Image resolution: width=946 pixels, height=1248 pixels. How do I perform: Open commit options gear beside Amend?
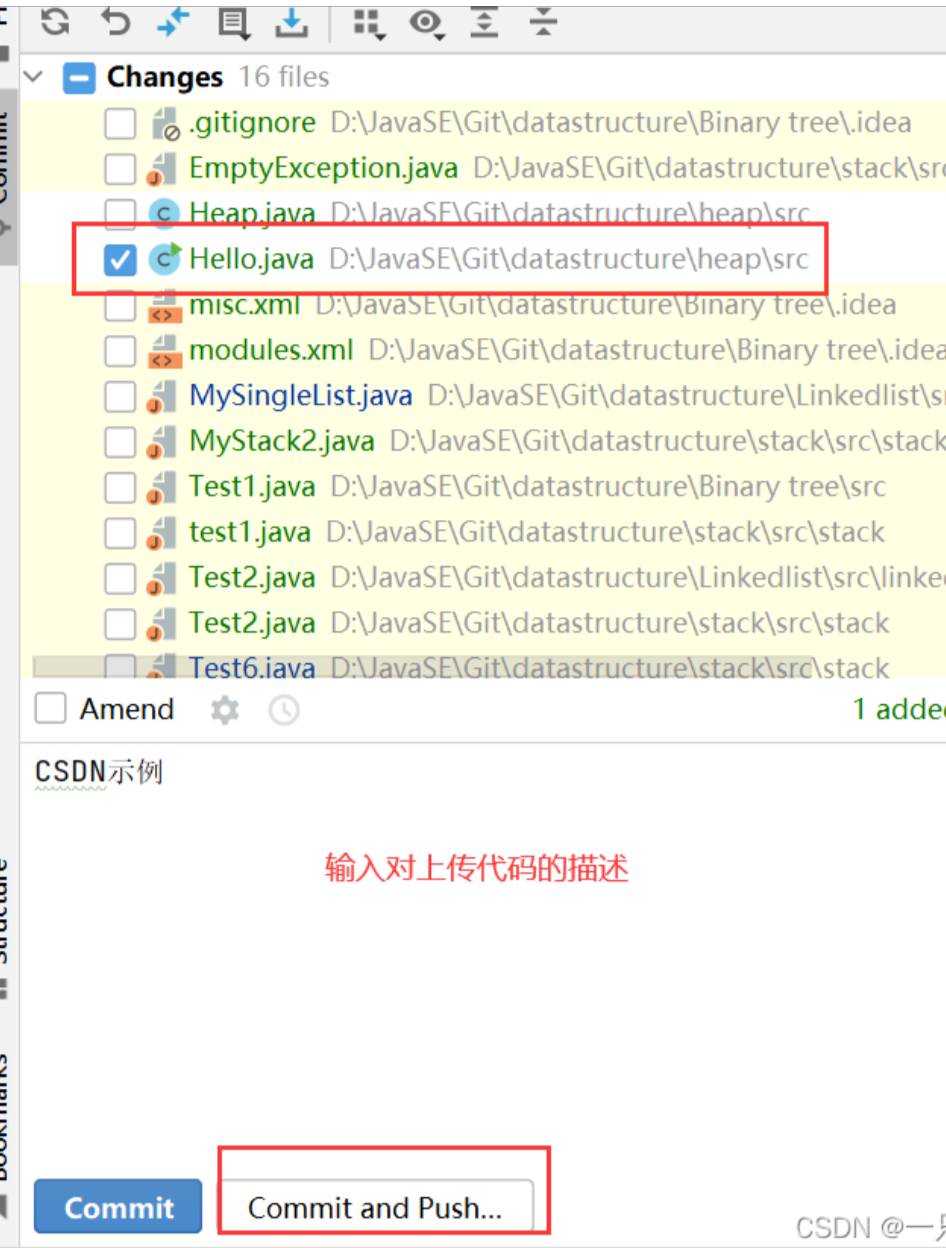point(225,710)
